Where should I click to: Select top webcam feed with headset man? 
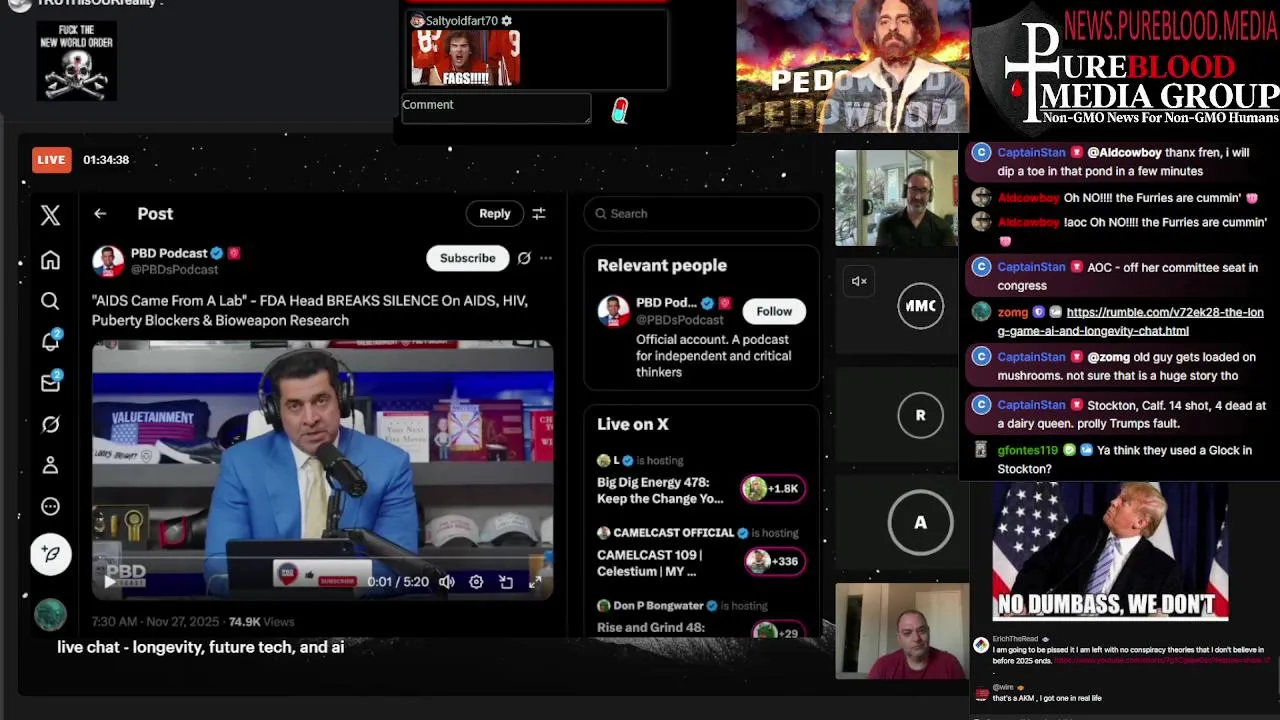pos(896,198)
